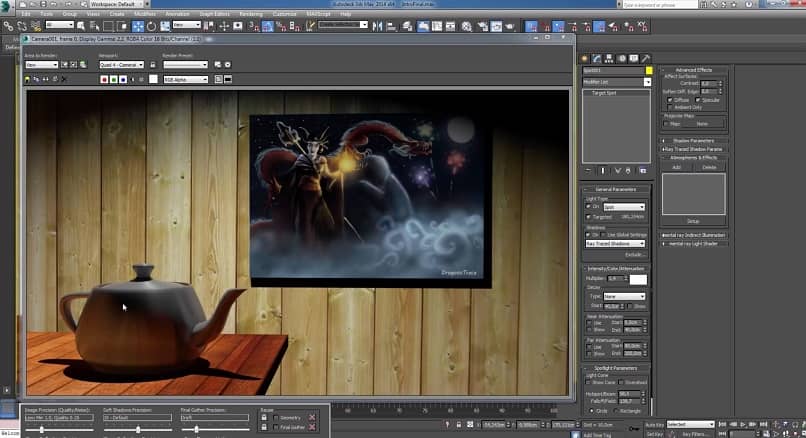Viewport: 806px width, 438px height.
Task: Enable Show Cone checkbox
Action: [589, 382]
